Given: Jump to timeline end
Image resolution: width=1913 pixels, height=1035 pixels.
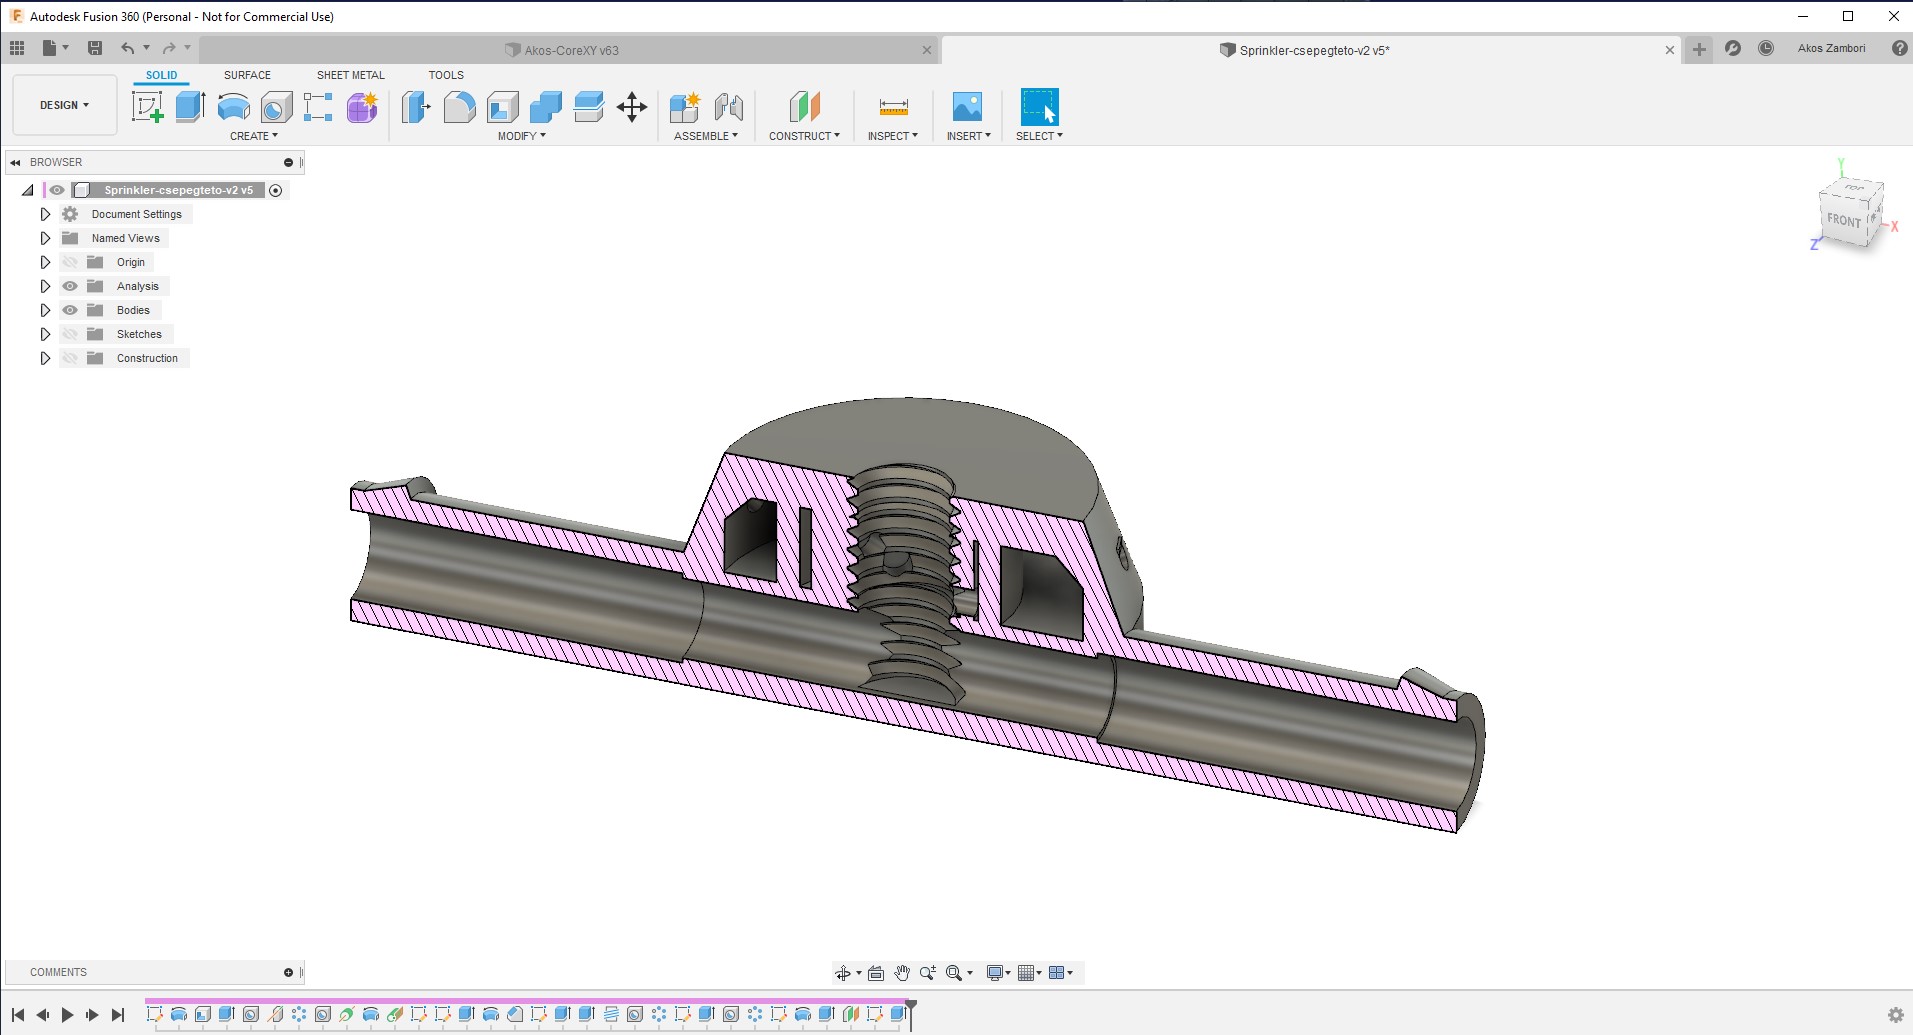Looking at the screenshot, I should pos(118,1015).
